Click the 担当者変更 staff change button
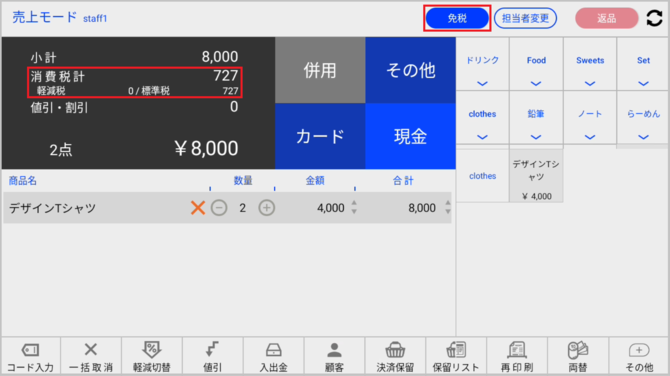This screenshot has height=376, width=670. tap(525, 18)
